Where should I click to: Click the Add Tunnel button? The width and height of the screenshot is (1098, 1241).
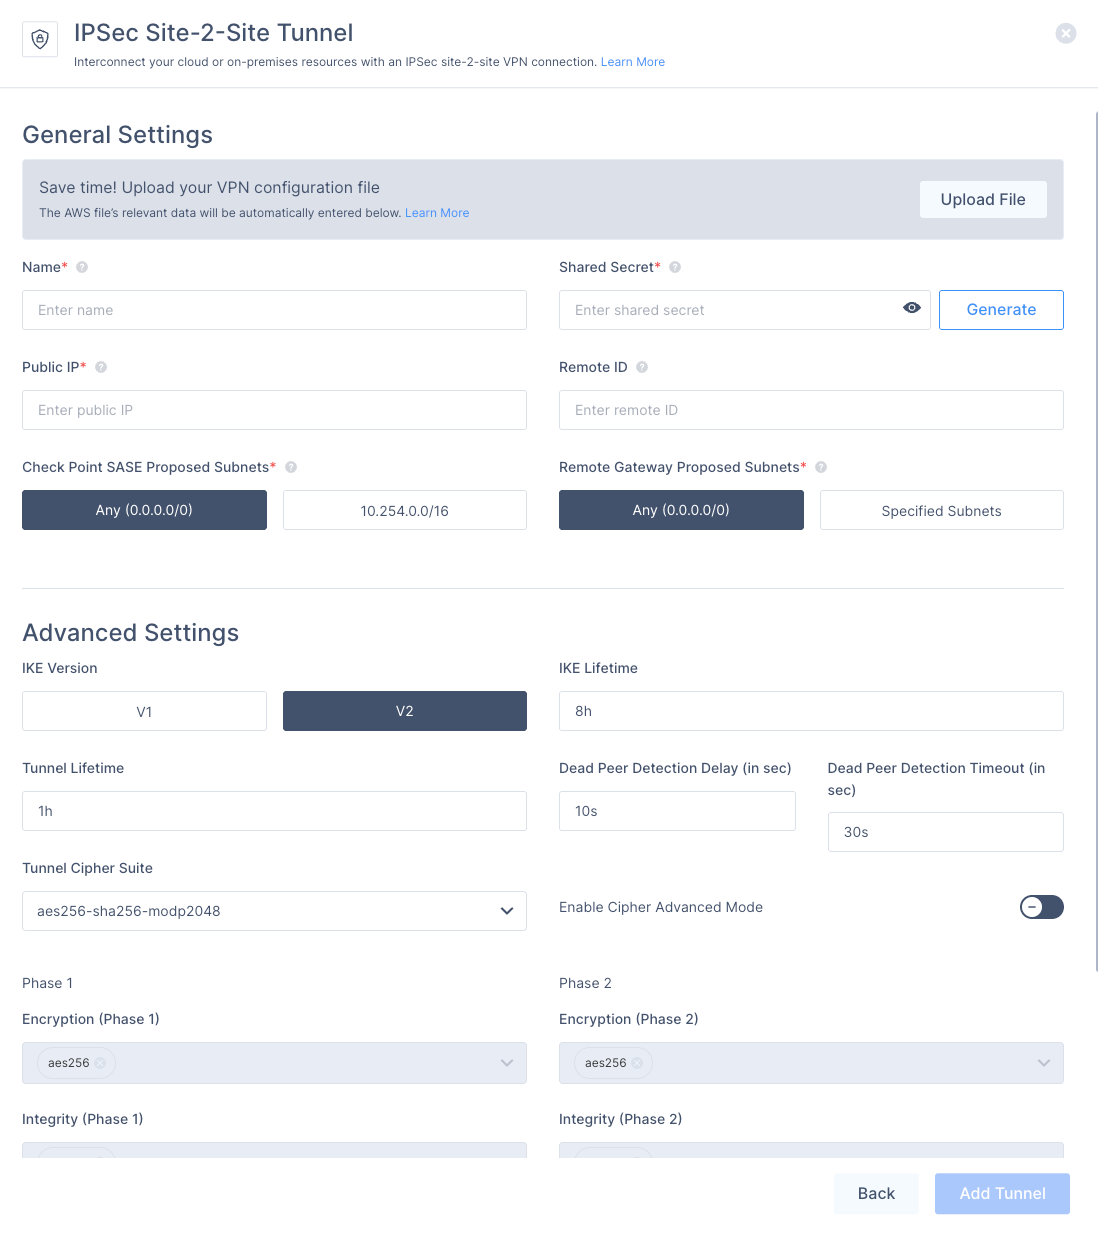pos(1002,1193)
